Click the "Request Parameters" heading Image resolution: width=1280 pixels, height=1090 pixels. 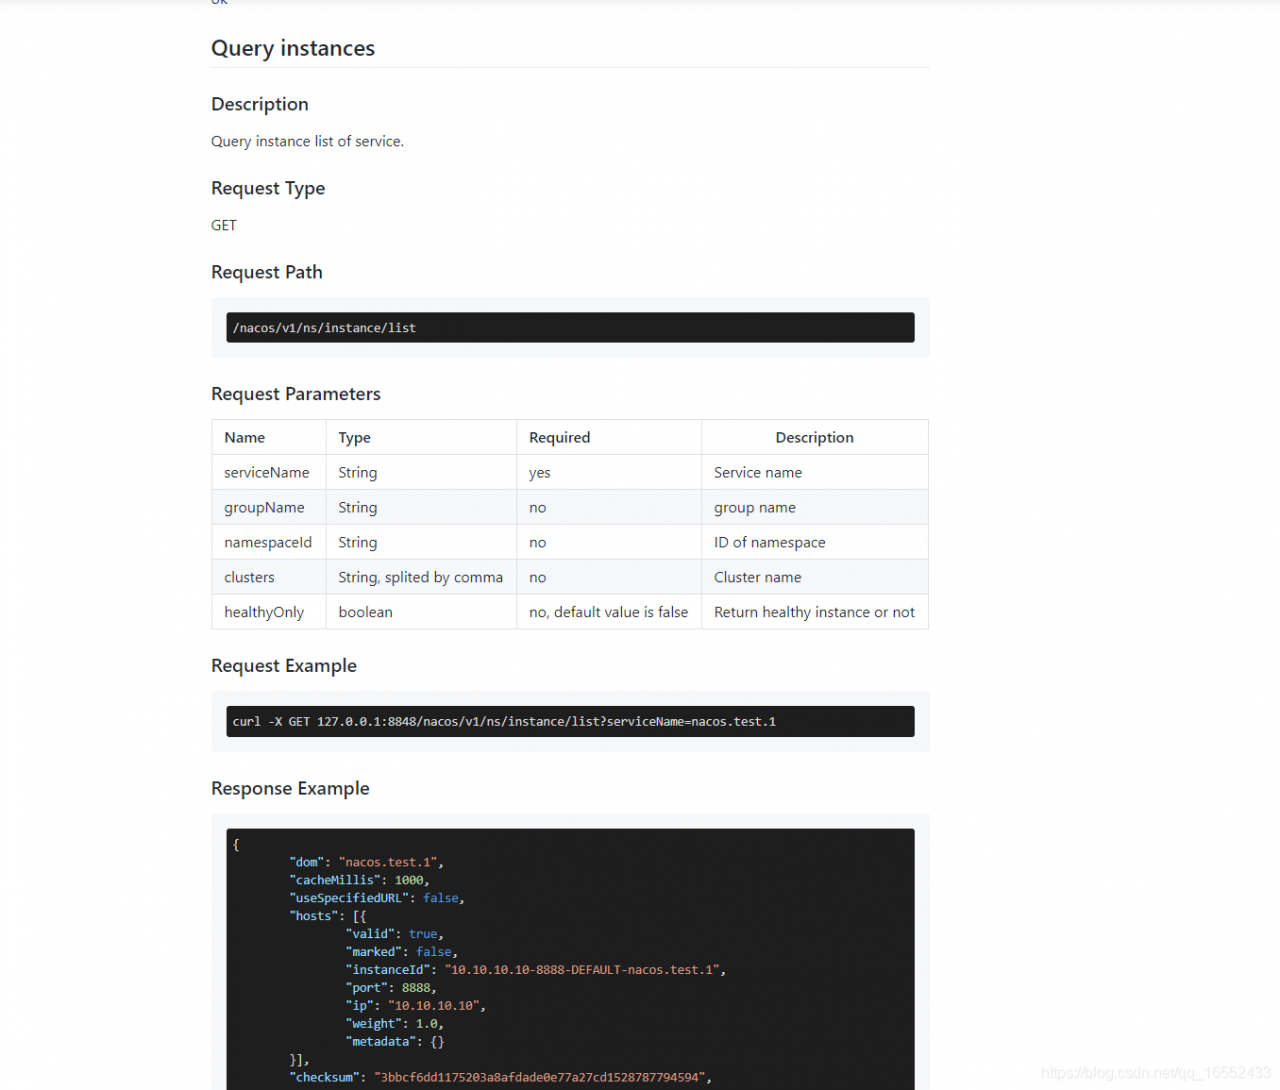pyautogui.click(x=295, y=395)
